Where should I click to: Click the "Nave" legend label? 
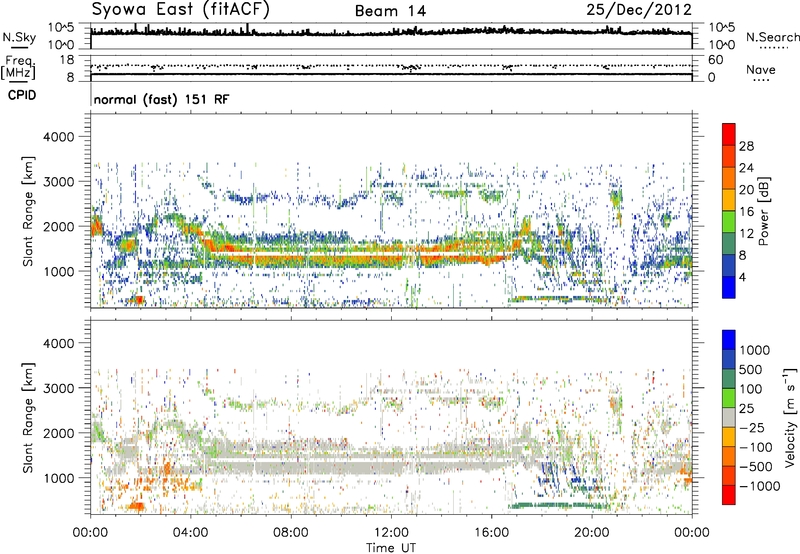(761, 69)
